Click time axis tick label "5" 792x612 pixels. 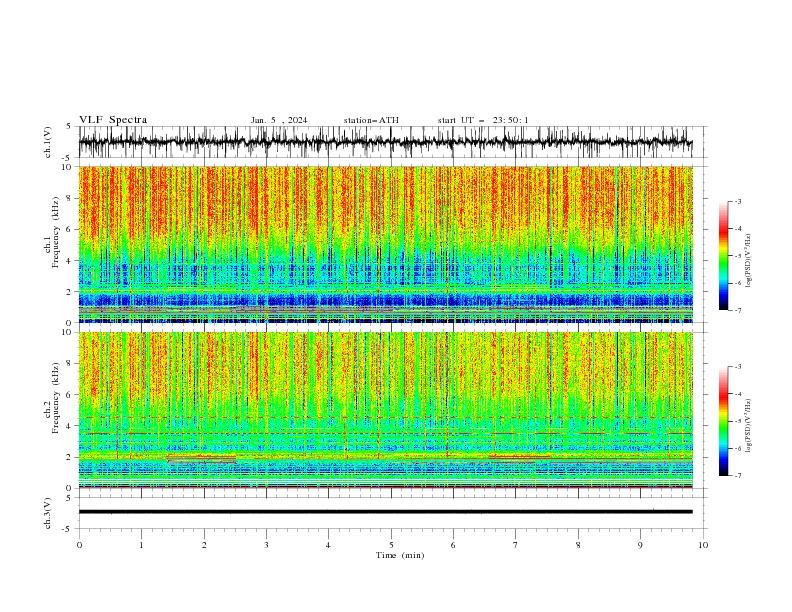click(391, 545)
